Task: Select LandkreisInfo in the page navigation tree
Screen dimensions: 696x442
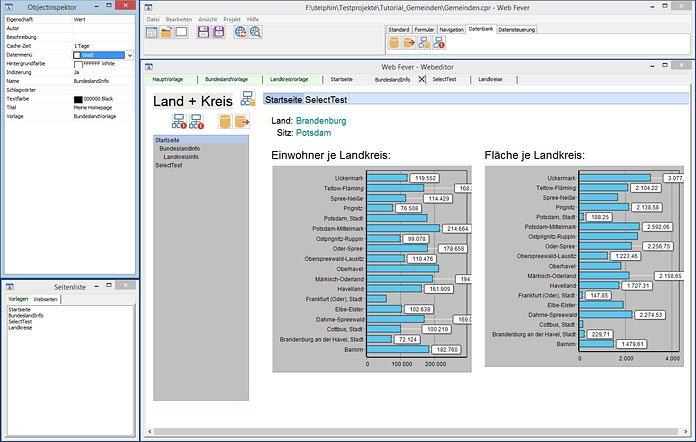Action: point(181,156)
